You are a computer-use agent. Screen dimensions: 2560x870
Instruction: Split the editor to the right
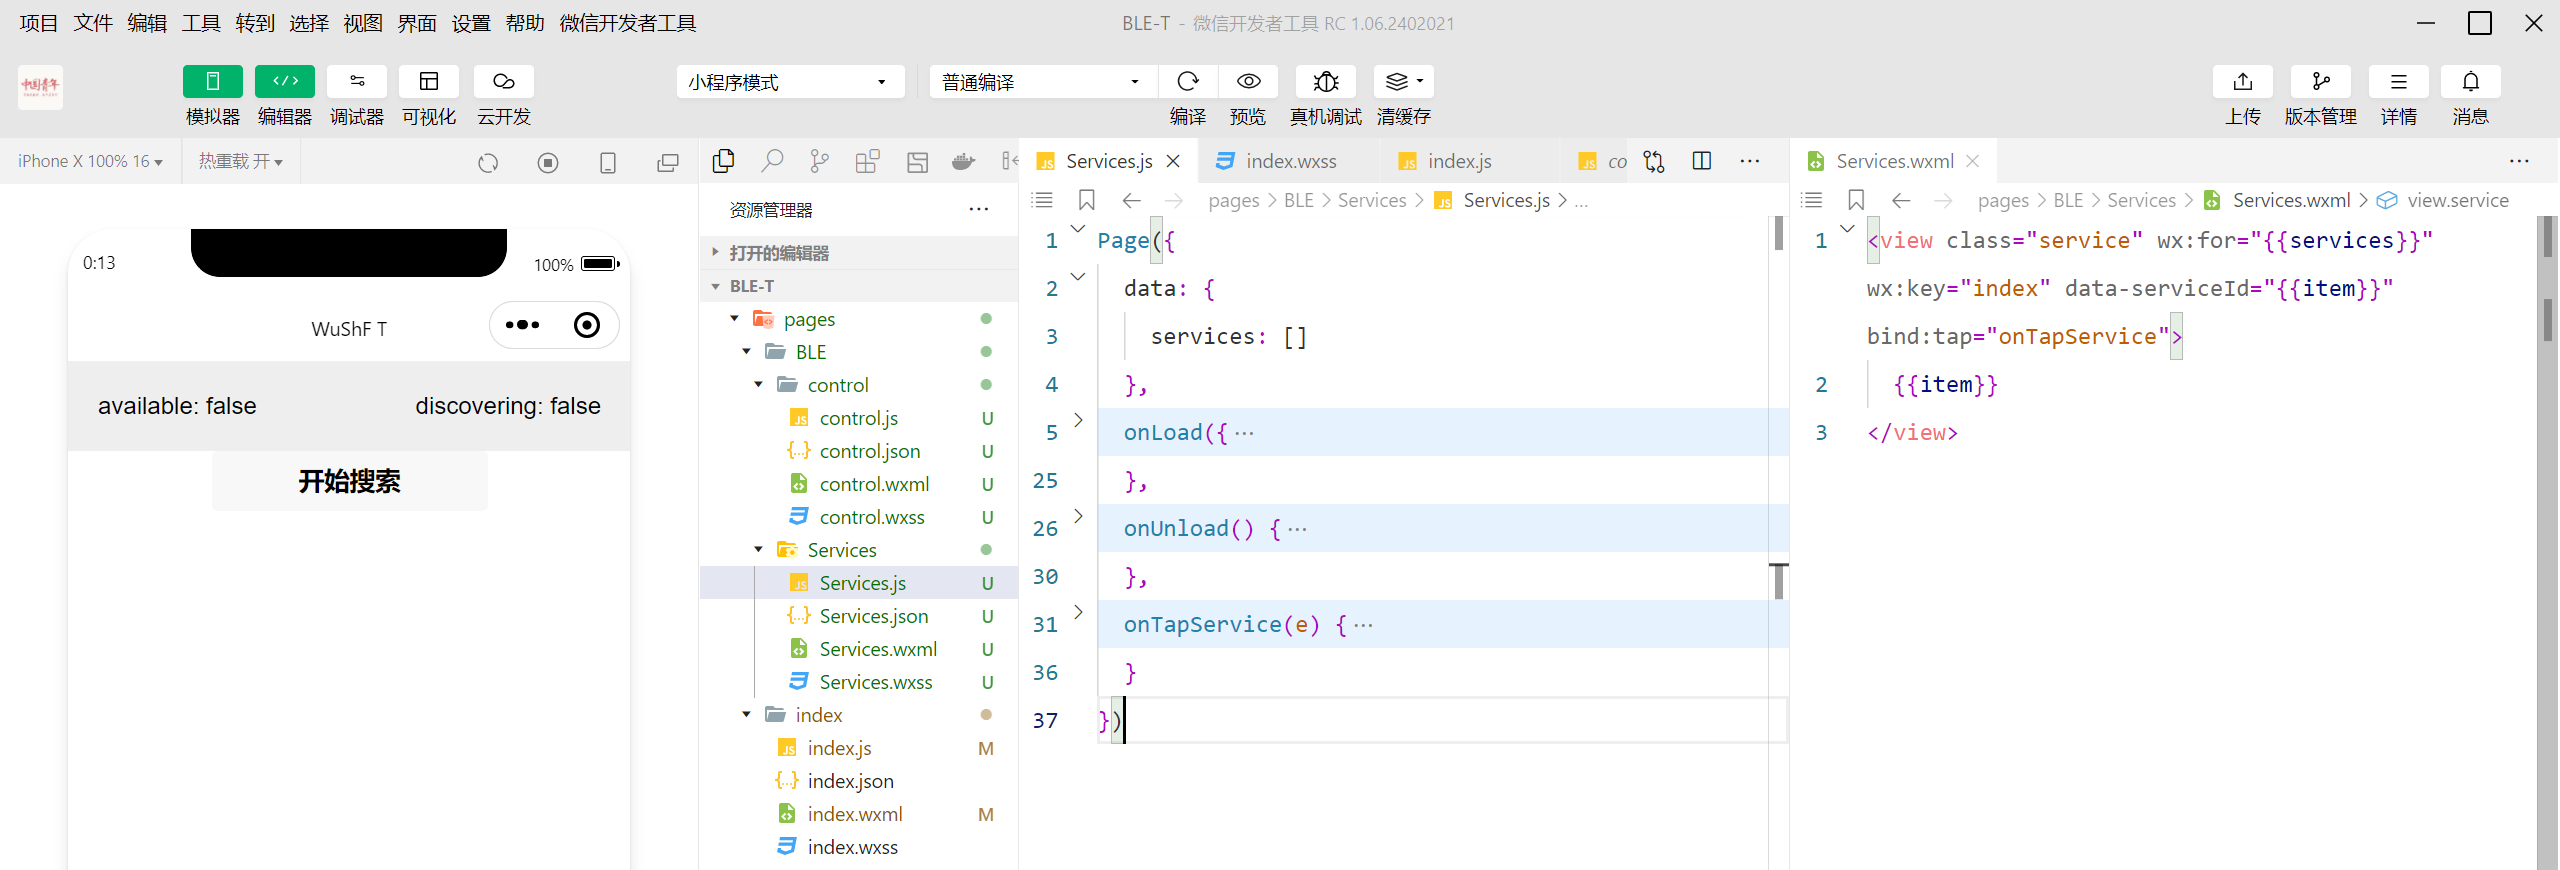pos(1702,161)
